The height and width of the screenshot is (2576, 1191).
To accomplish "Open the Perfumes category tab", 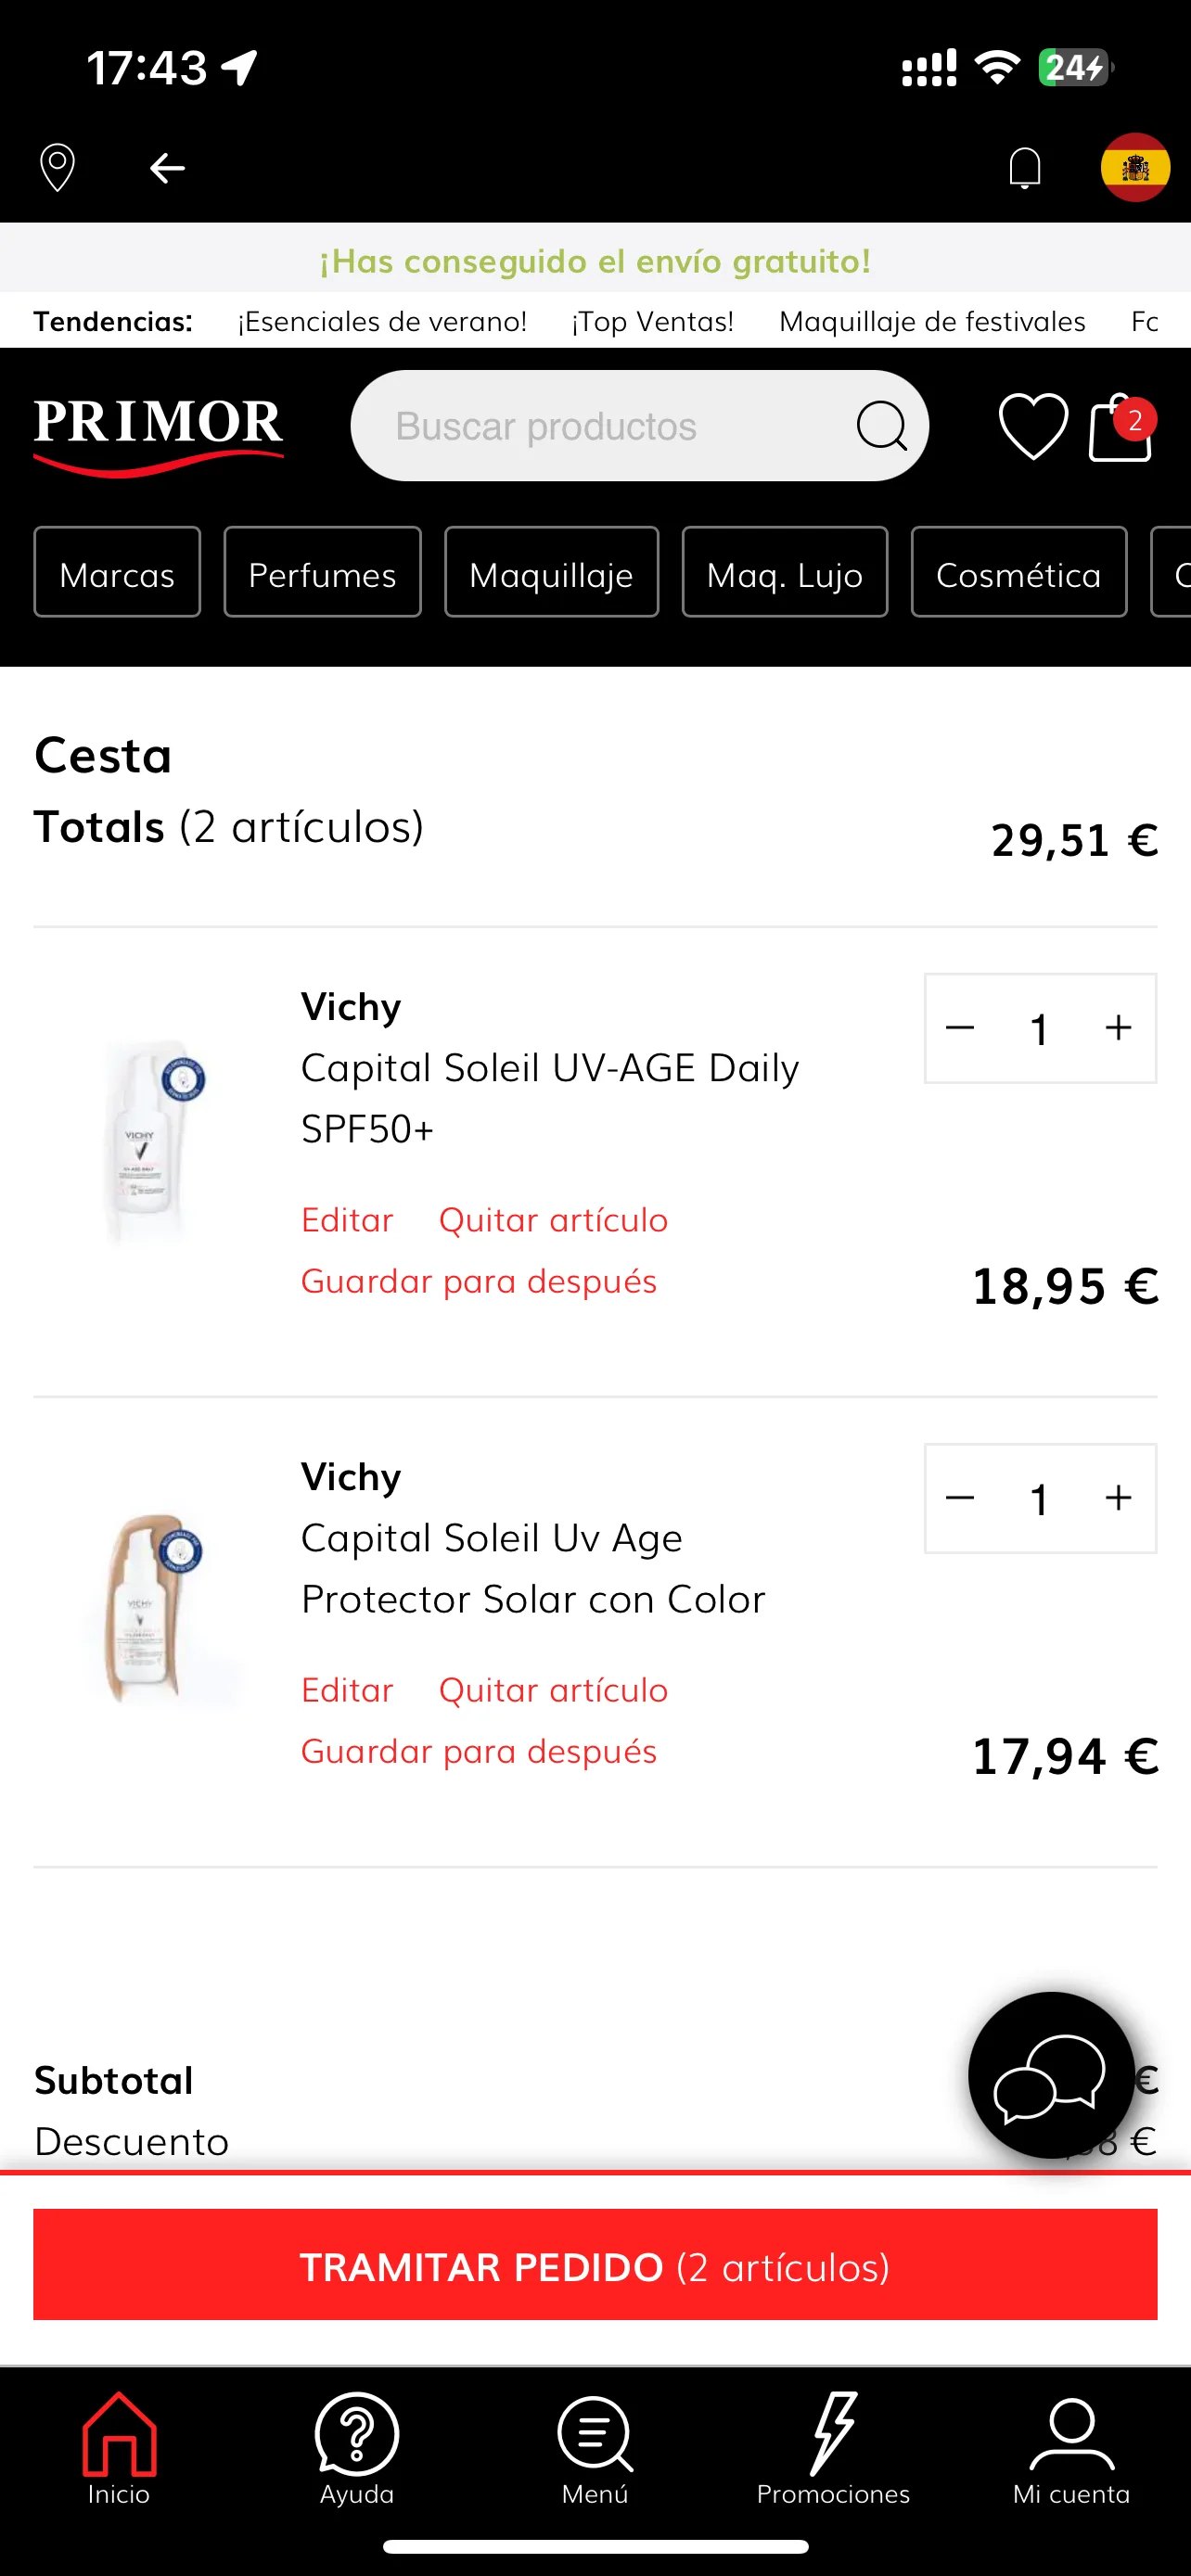I will (322, 572).
